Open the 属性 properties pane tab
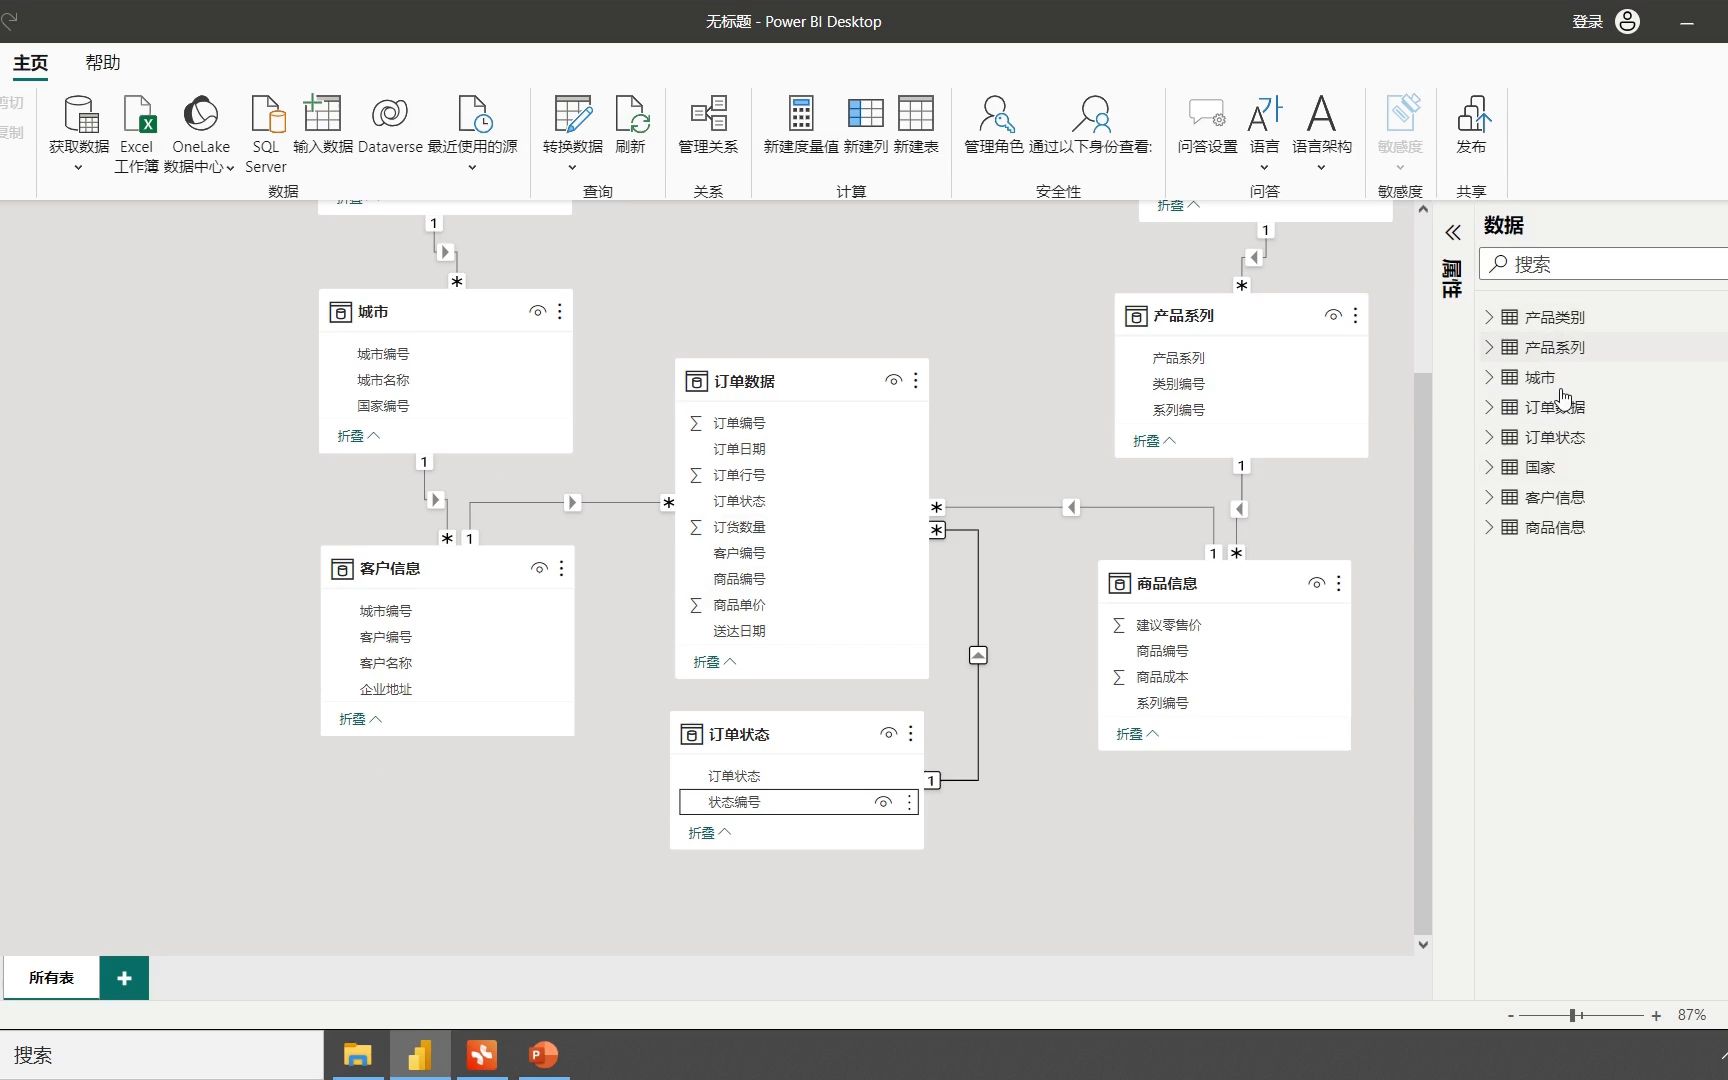Viewport: 1728px width, 1080px height. click(x=1452, y=279)
